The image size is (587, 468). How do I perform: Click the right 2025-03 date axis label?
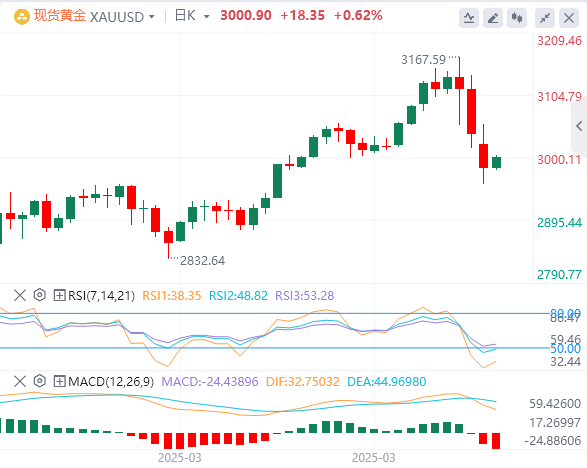click(x=373, y=458)
